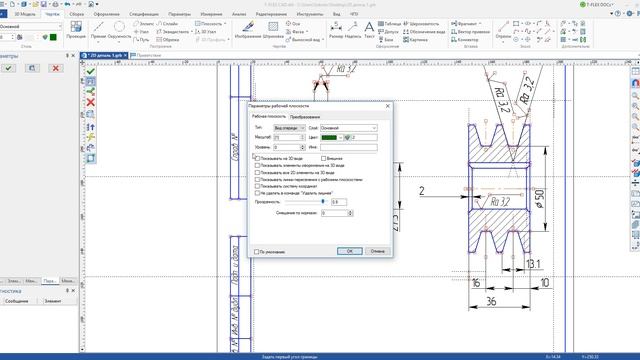Enable Показывать на 3D виде checkbox

coord(258,158)
